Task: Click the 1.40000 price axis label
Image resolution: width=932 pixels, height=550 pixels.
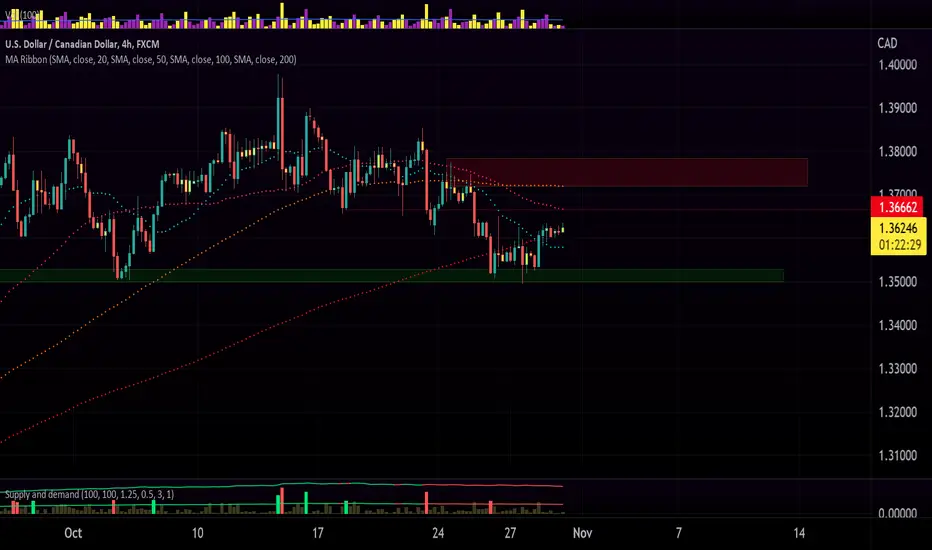Action: click(898, 65)
